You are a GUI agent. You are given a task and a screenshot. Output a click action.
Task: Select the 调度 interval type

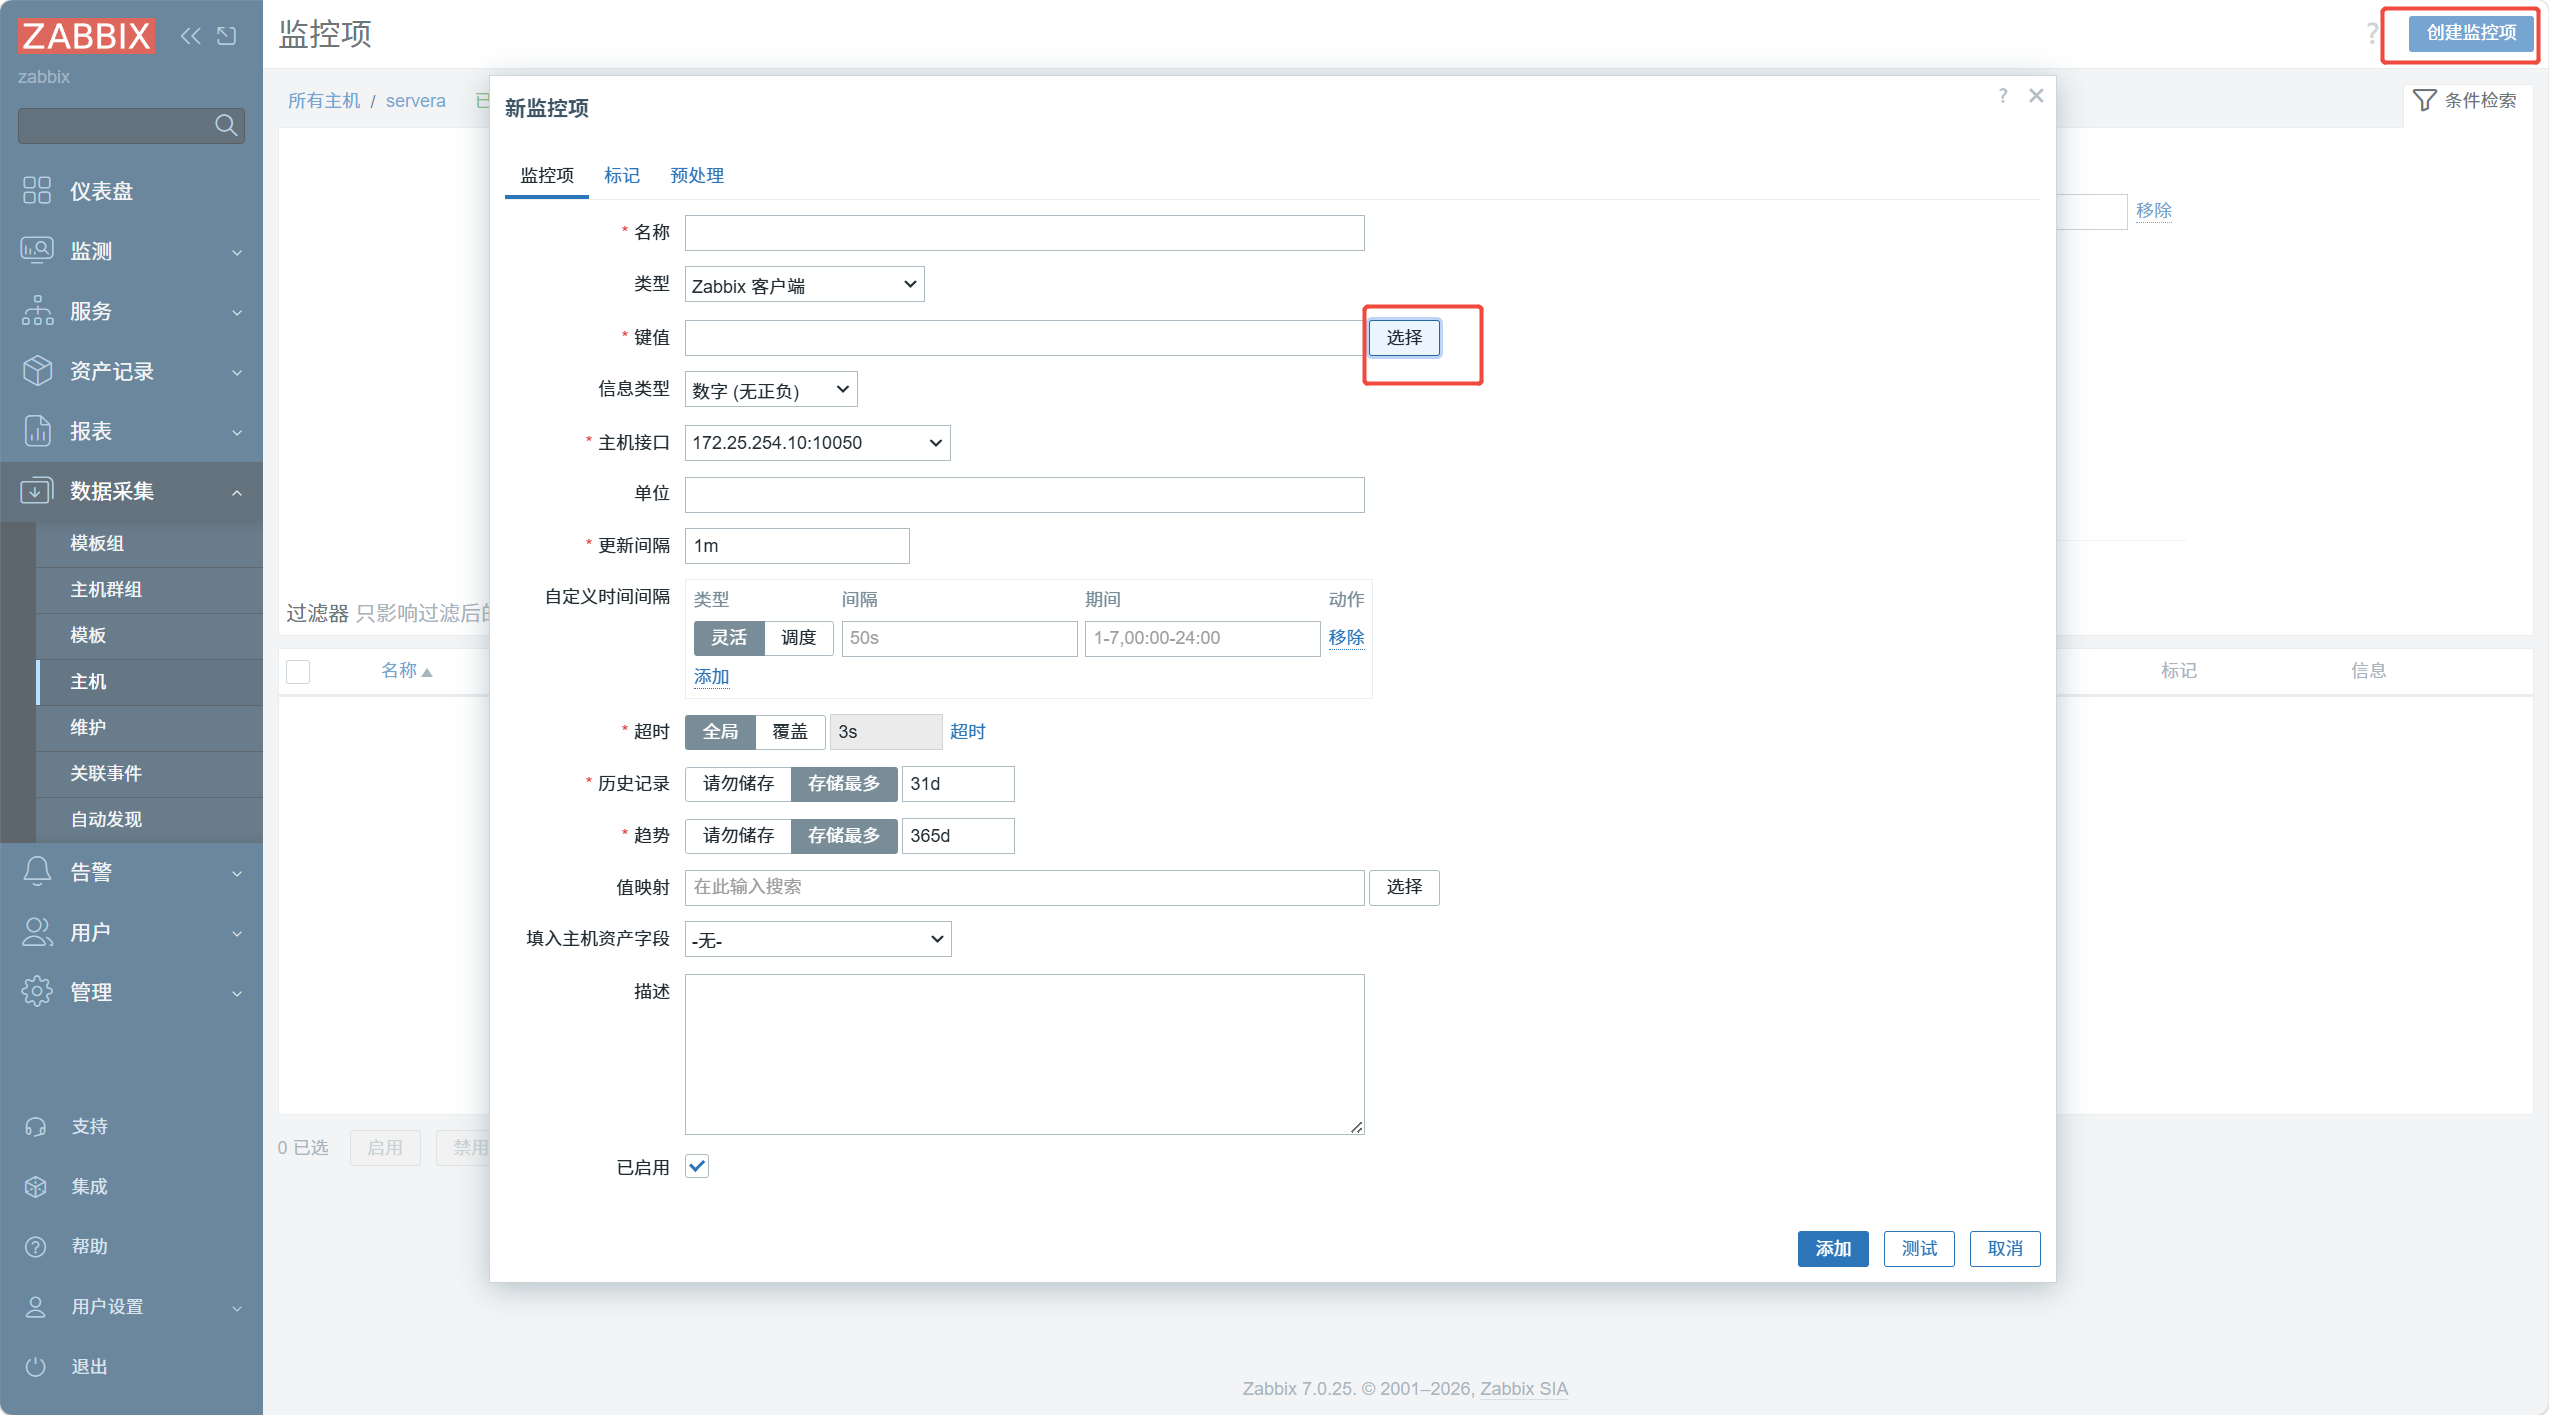(x=798, y=638)
